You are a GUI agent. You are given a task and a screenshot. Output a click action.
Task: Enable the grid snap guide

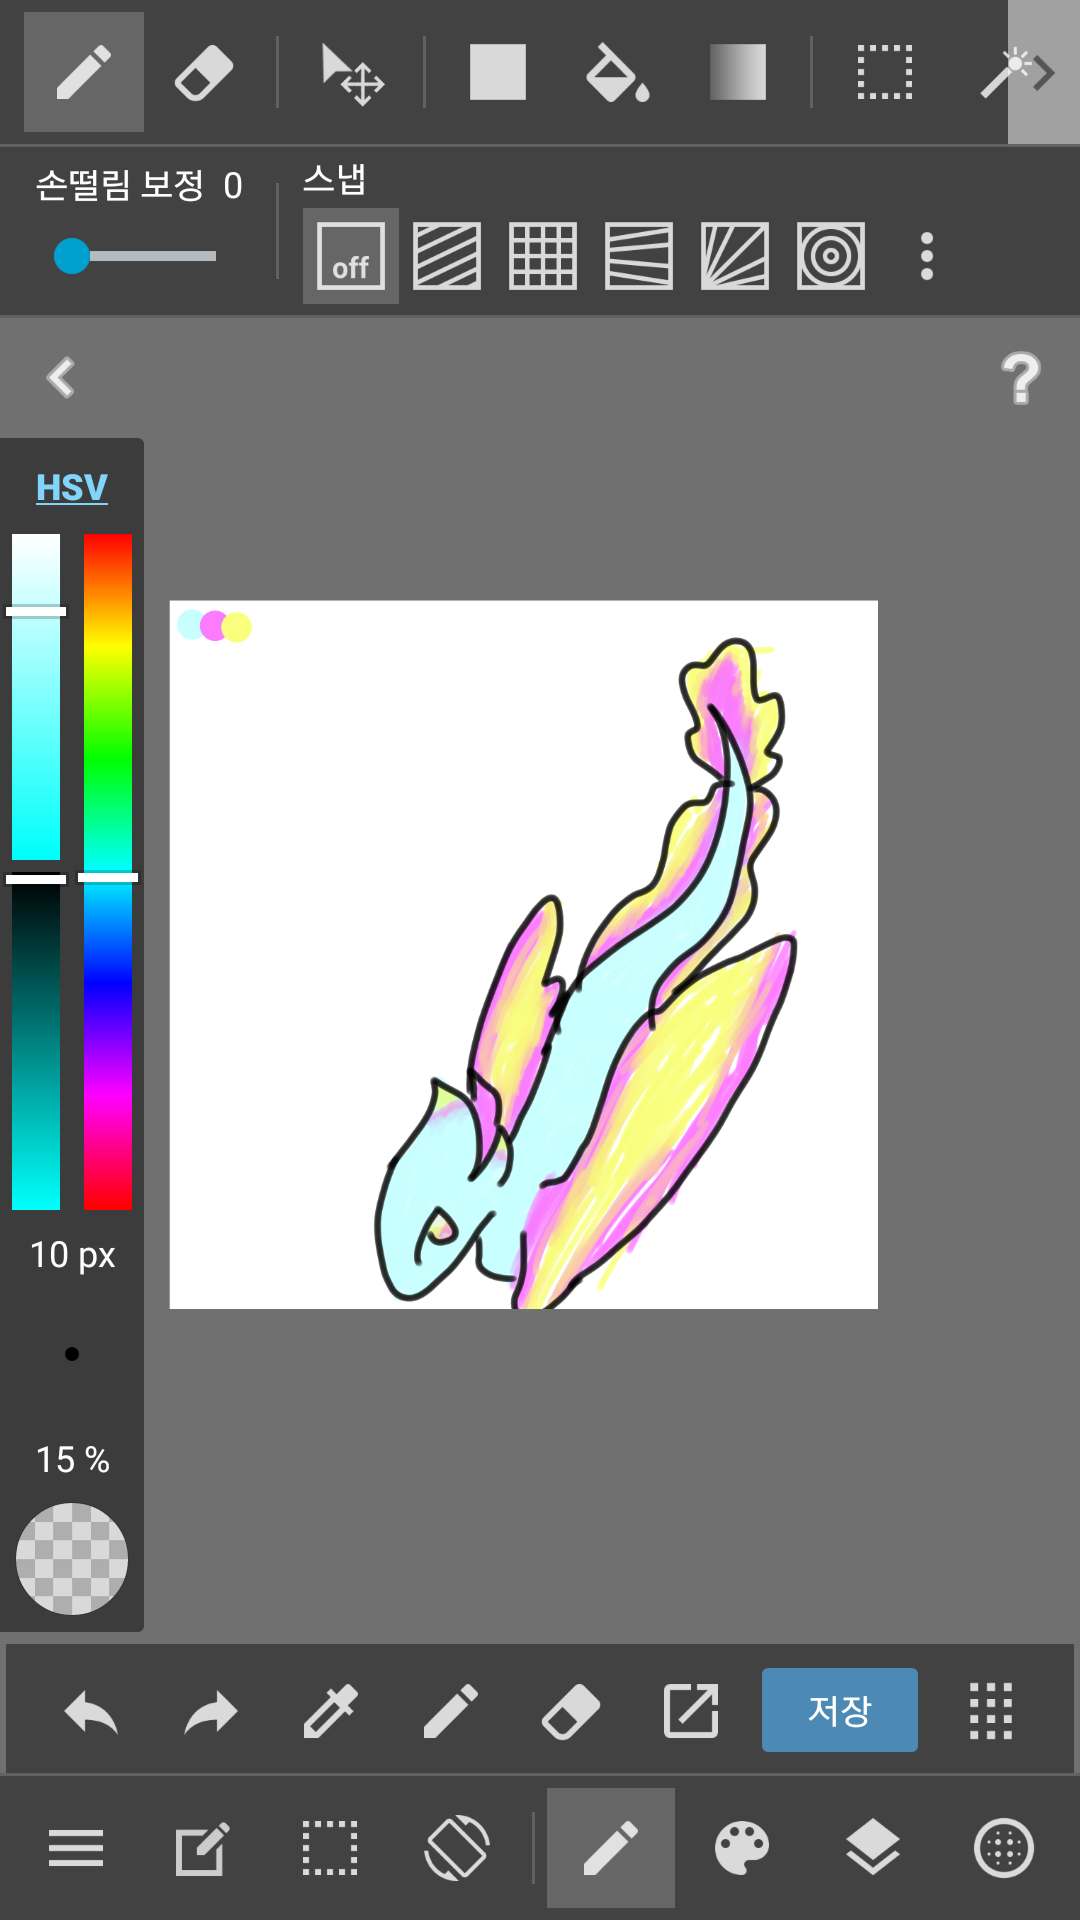543,256
